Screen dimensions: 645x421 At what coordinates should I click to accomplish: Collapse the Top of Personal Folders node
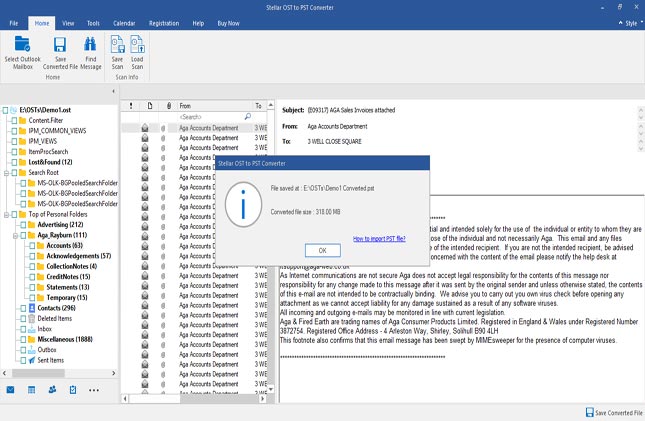coord(6,214)
